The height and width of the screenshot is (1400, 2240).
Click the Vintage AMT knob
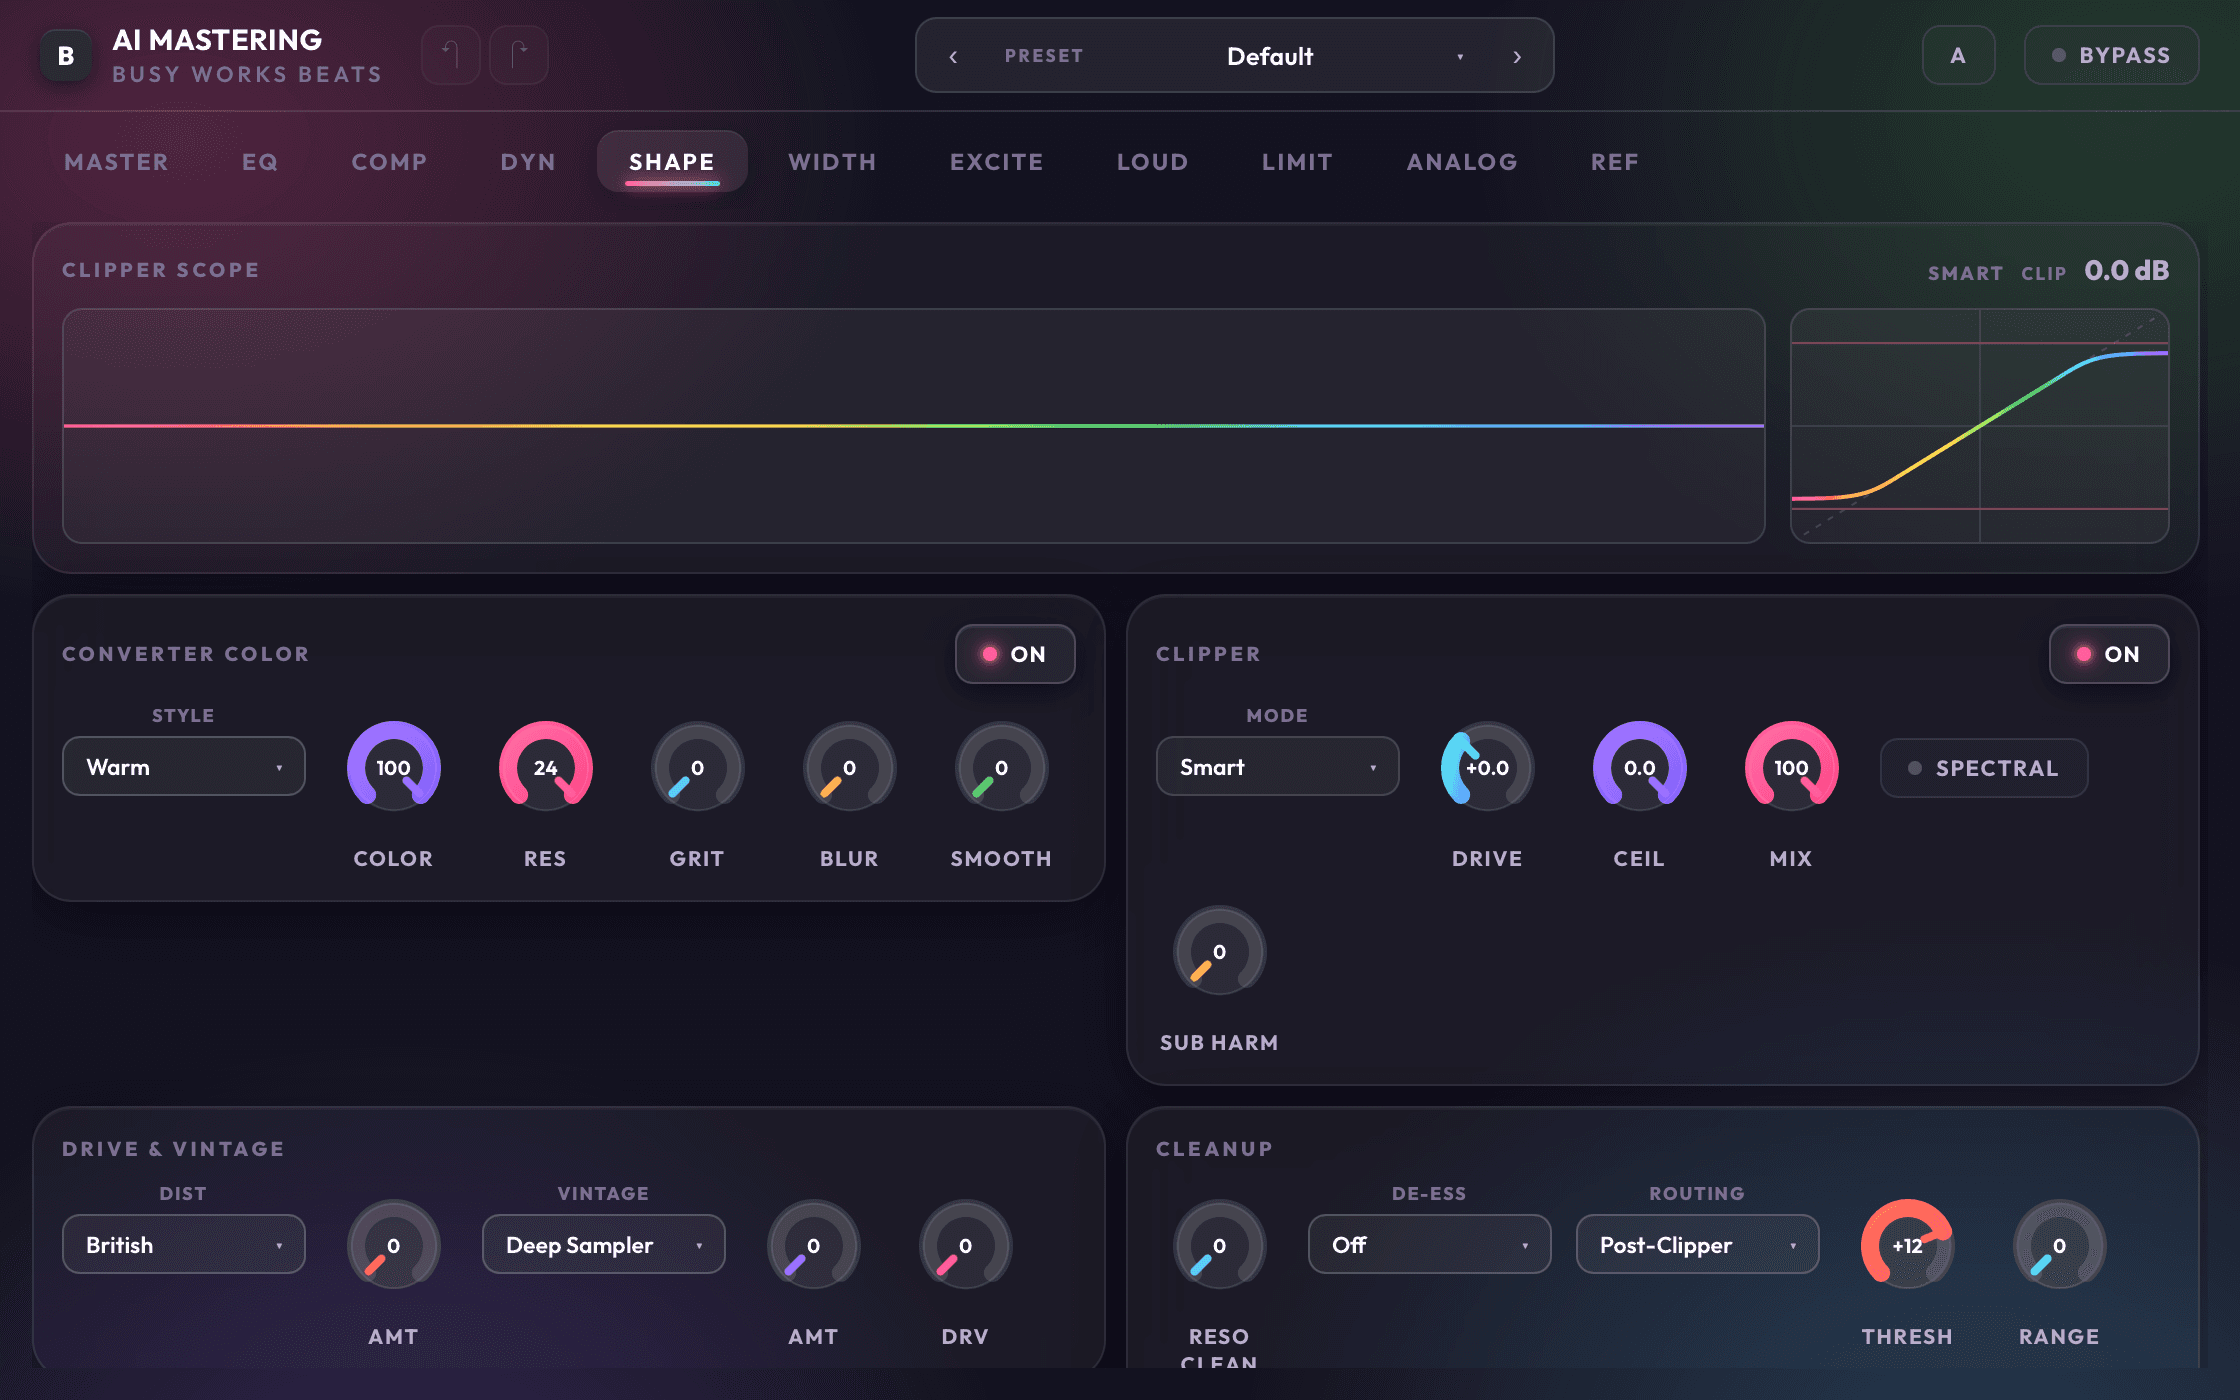pos(813,1245)
